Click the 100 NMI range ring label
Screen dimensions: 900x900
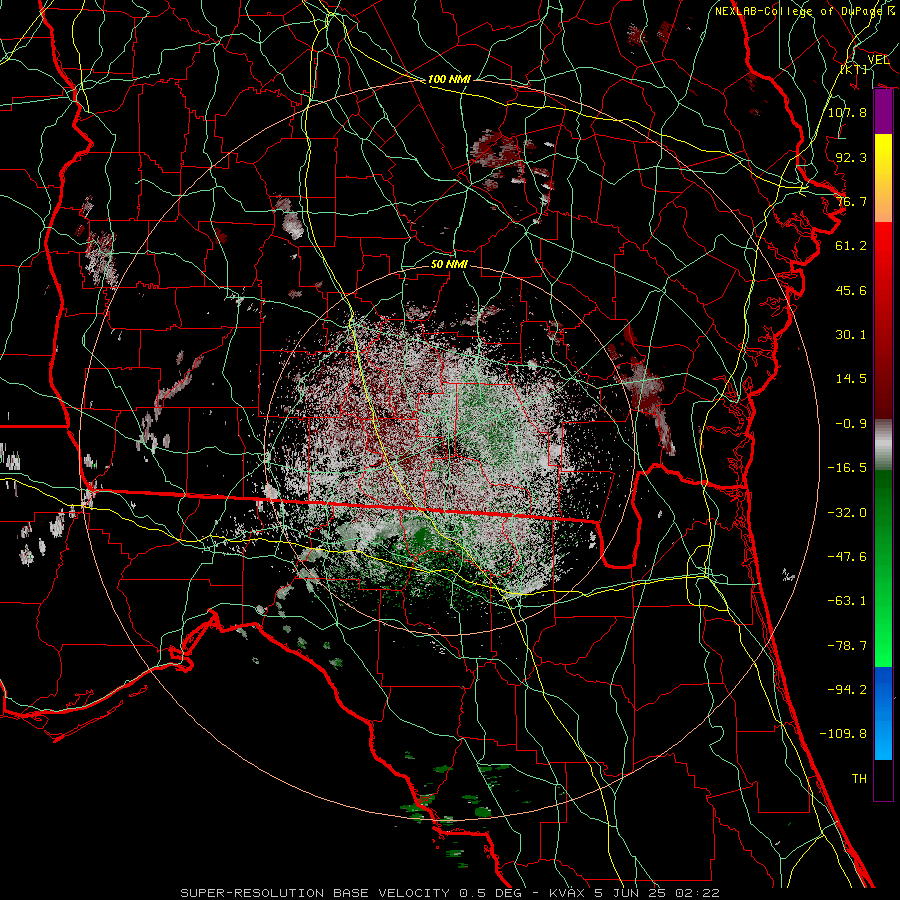click(449, 79)
